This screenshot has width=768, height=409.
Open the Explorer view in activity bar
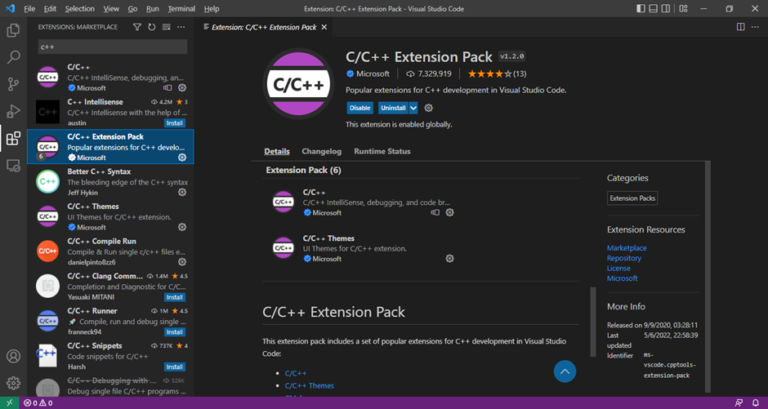point(13,32)
